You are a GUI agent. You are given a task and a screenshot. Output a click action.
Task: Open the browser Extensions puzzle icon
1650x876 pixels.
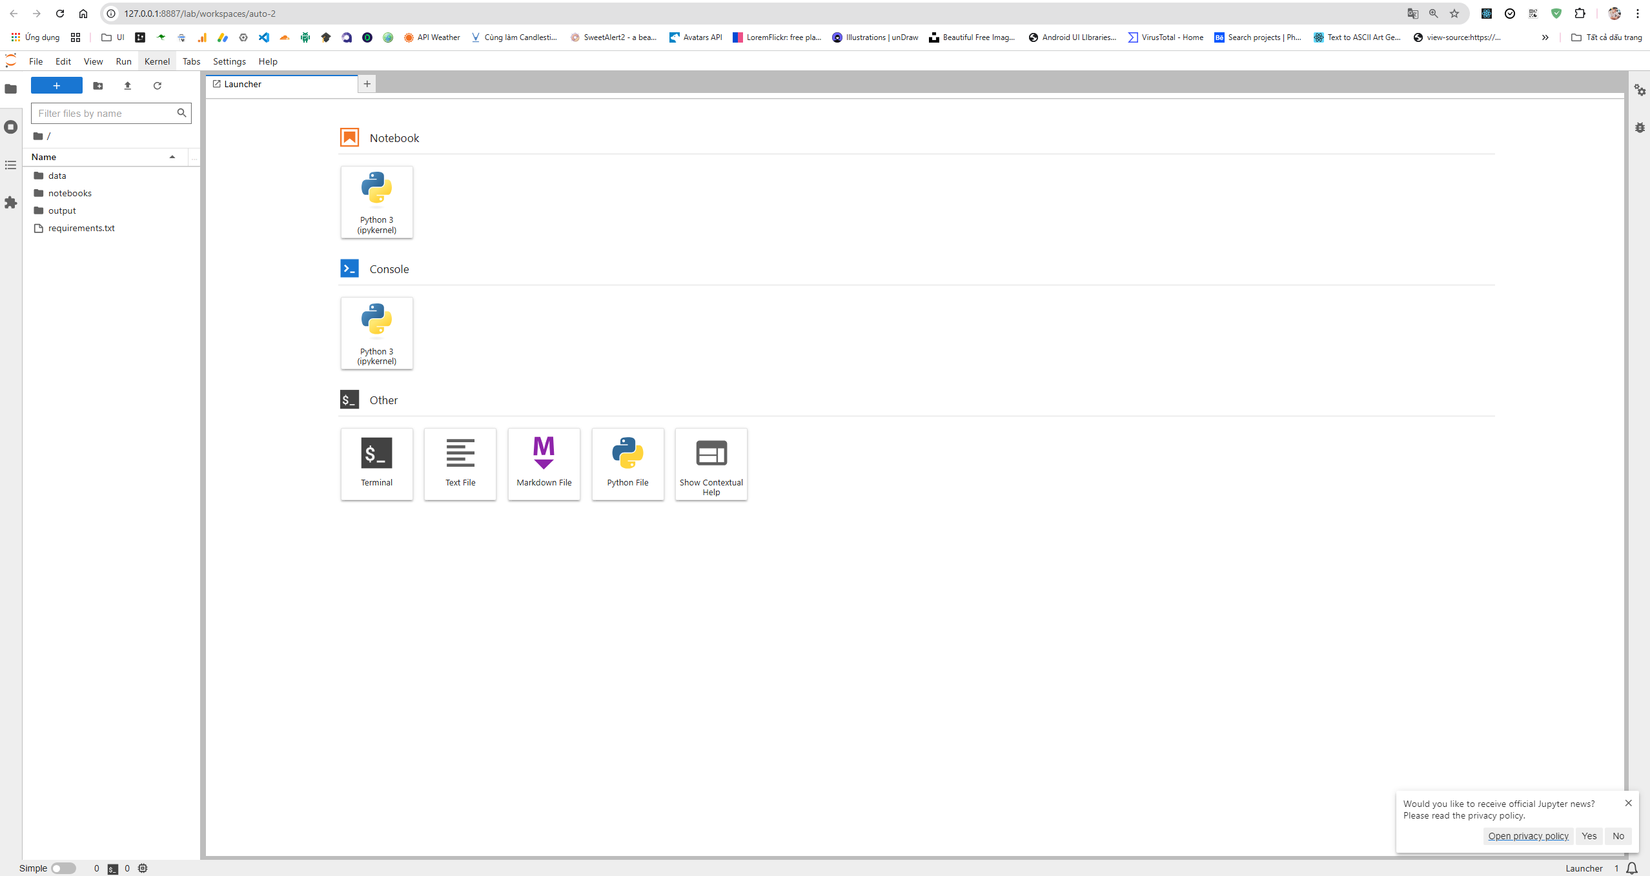(x=1580, y=14)
